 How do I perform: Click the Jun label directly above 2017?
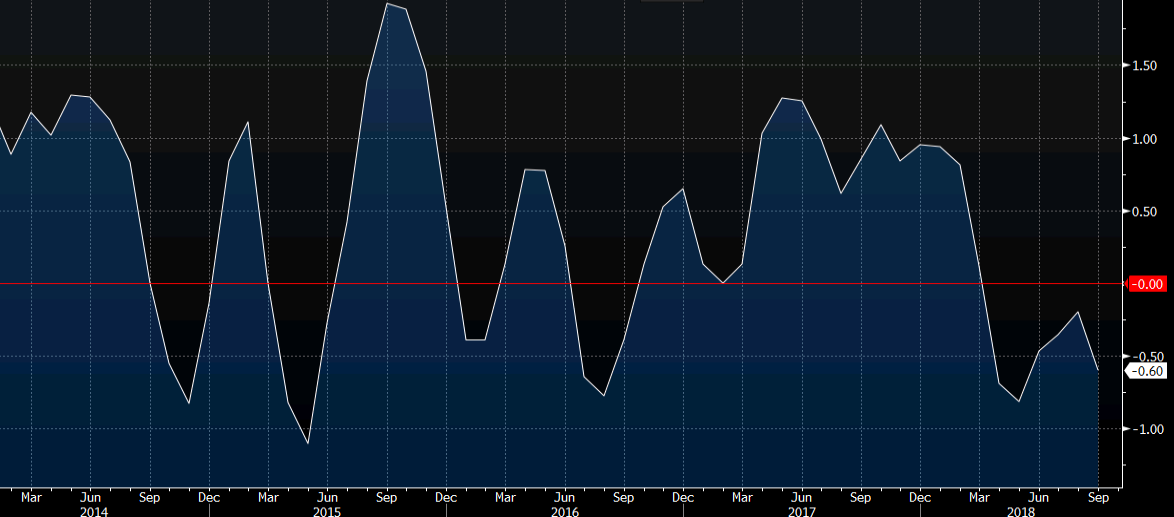(801, 497)
